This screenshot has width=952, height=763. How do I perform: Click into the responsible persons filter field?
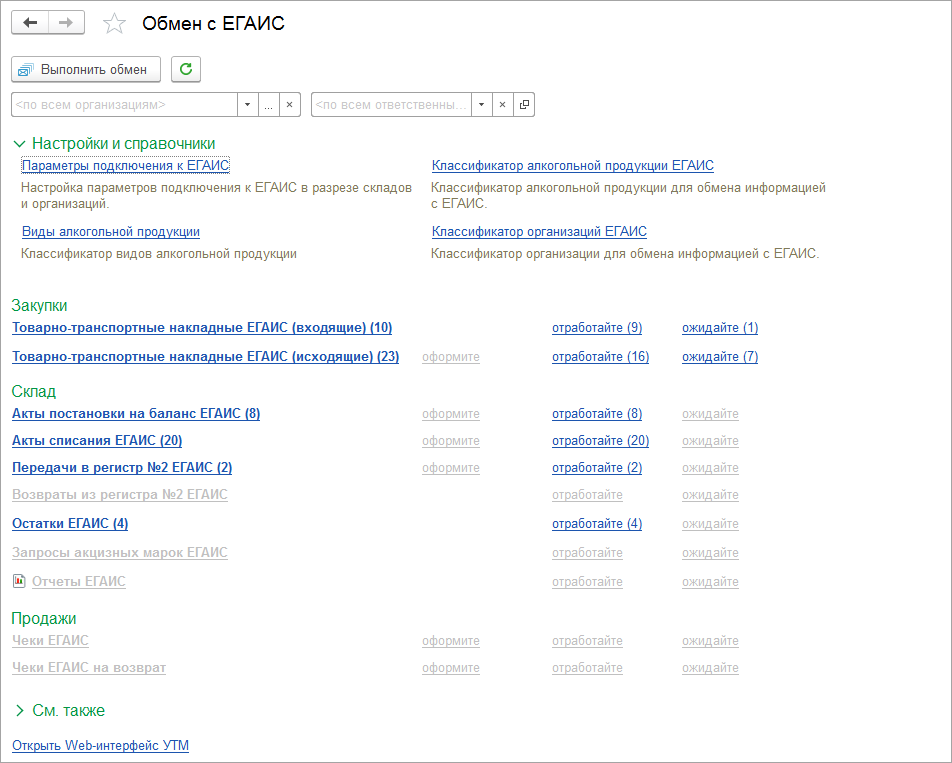[391, 104]
